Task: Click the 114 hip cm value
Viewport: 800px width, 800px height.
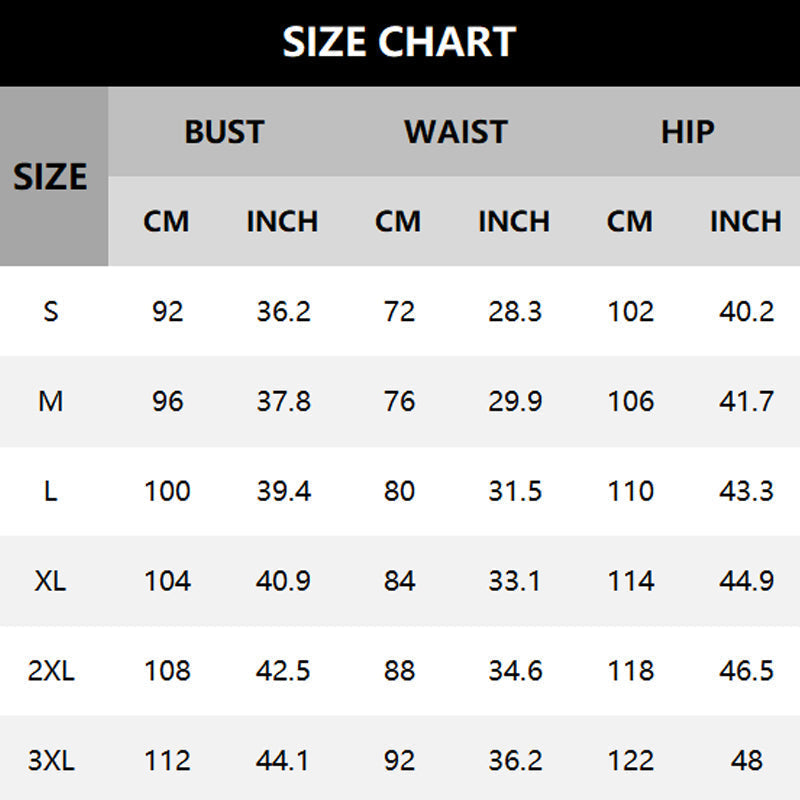Action: pyautogui.click(x=630, y=581)
